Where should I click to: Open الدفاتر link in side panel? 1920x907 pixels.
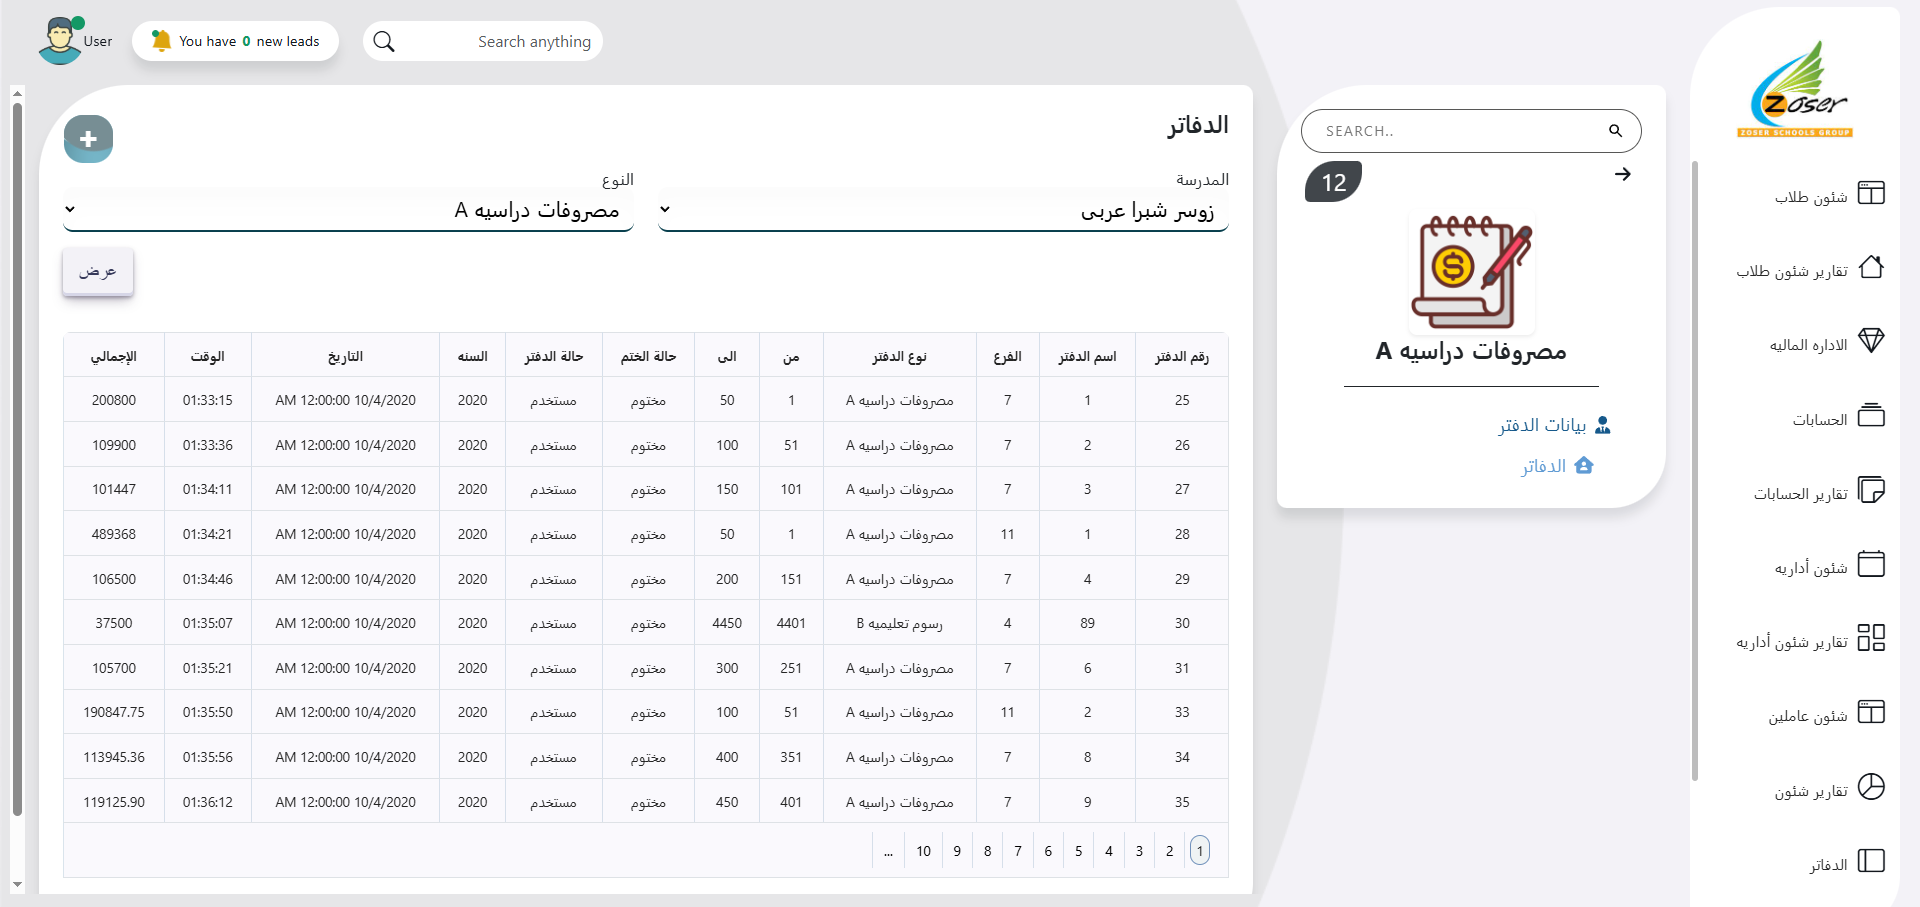[x=1544, y=466]
